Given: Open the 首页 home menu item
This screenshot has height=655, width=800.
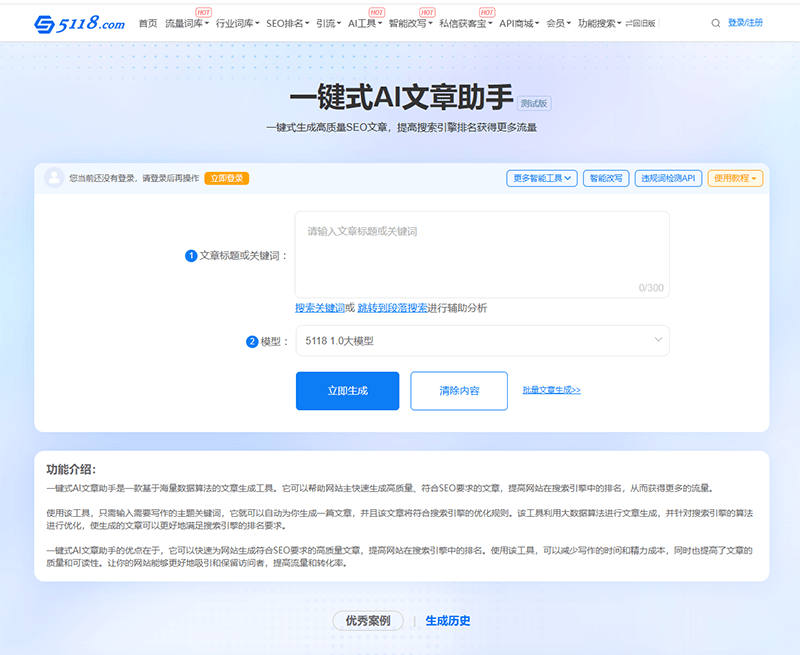Looking at the screenshot, I should click(147, 23).
